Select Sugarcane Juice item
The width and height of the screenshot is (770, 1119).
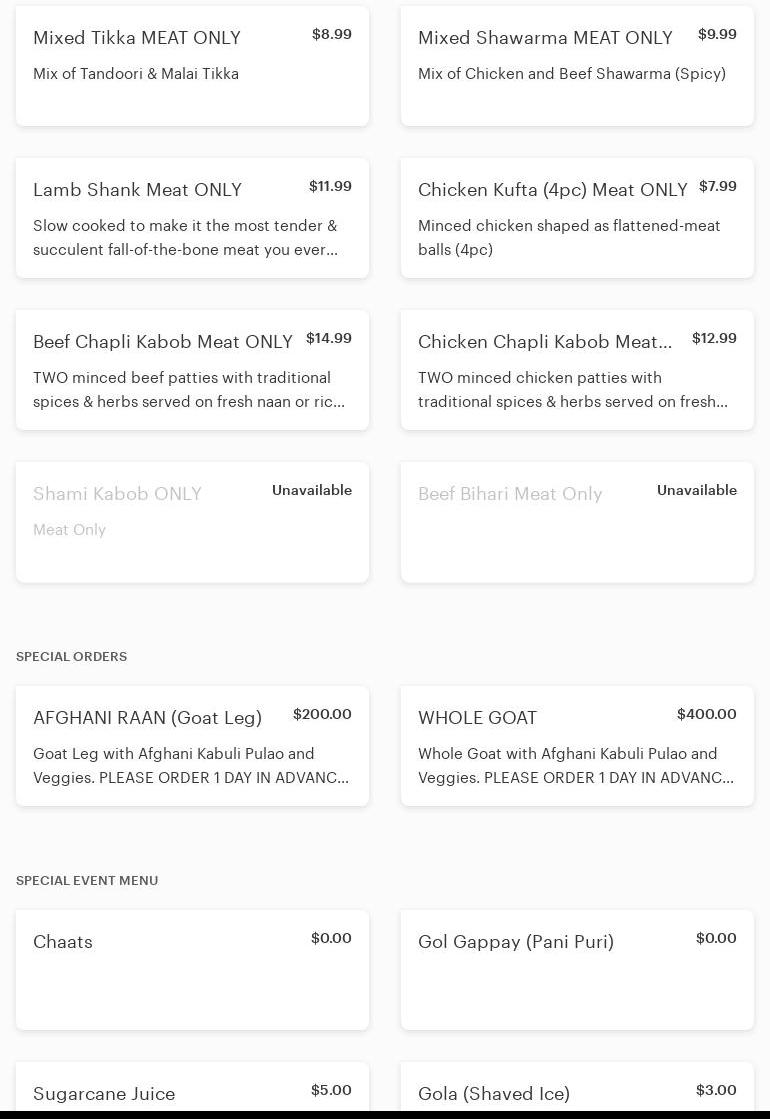point(104,1093)
